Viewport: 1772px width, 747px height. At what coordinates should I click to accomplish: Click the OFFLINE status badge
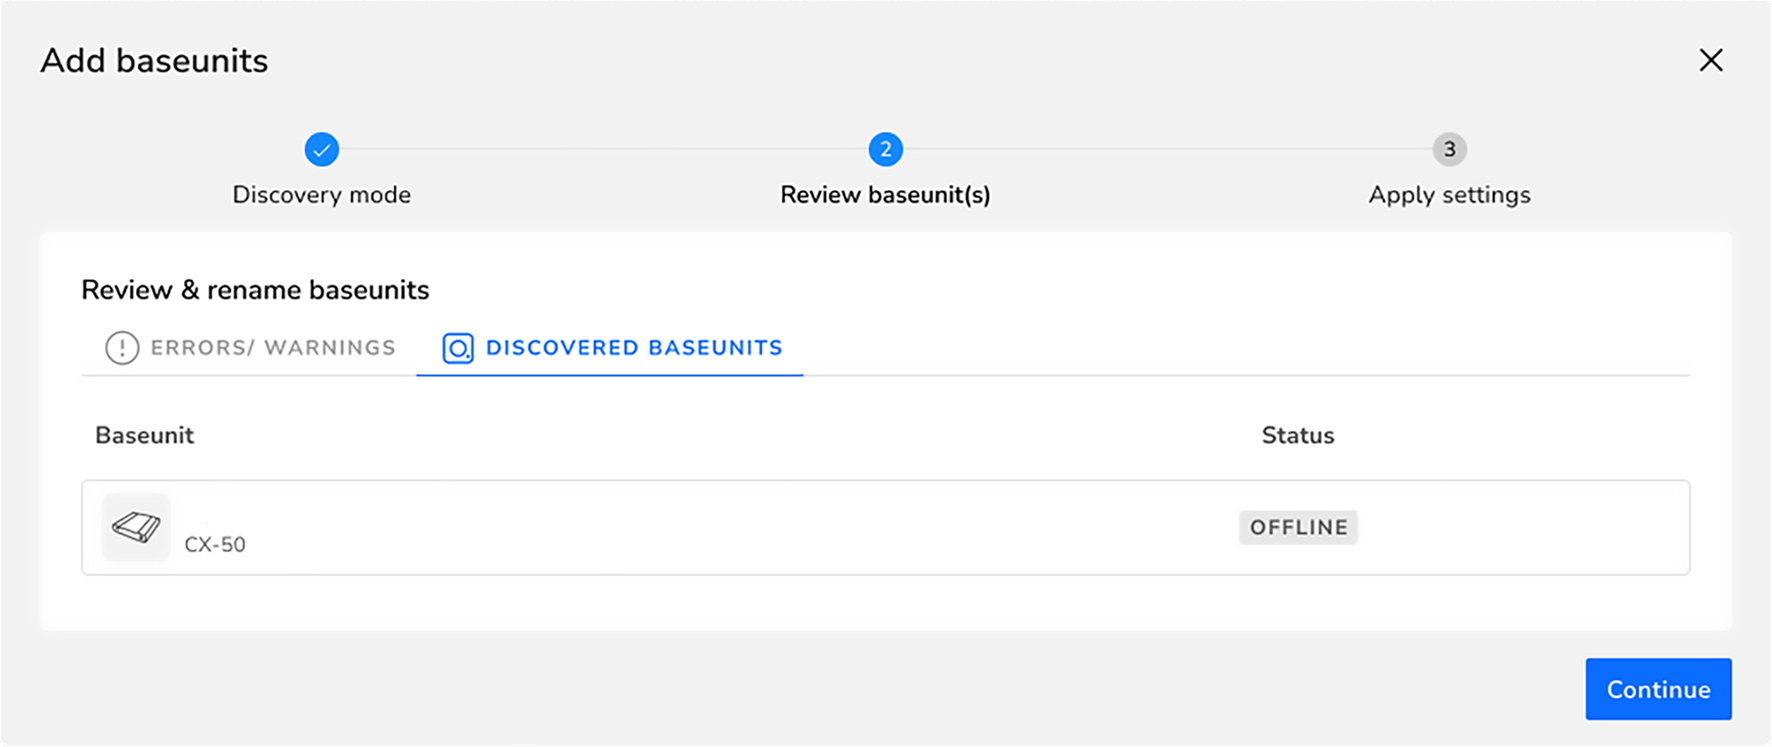click(x=1298, y=527)
